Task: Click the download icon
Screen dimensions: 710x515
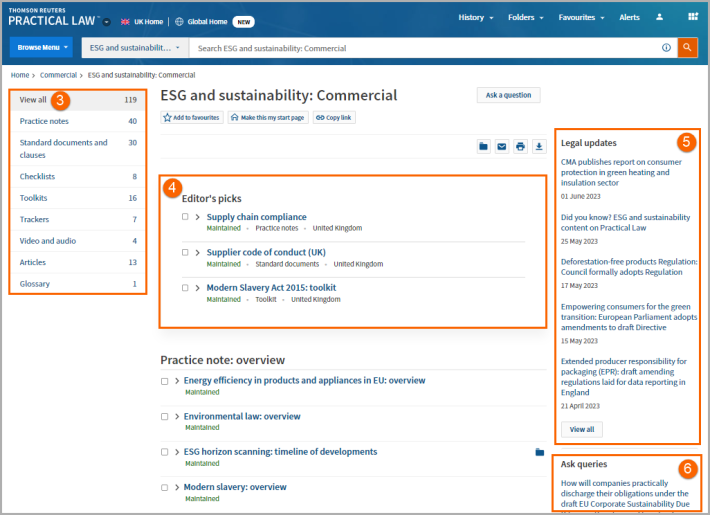Action: coord(539,146)
